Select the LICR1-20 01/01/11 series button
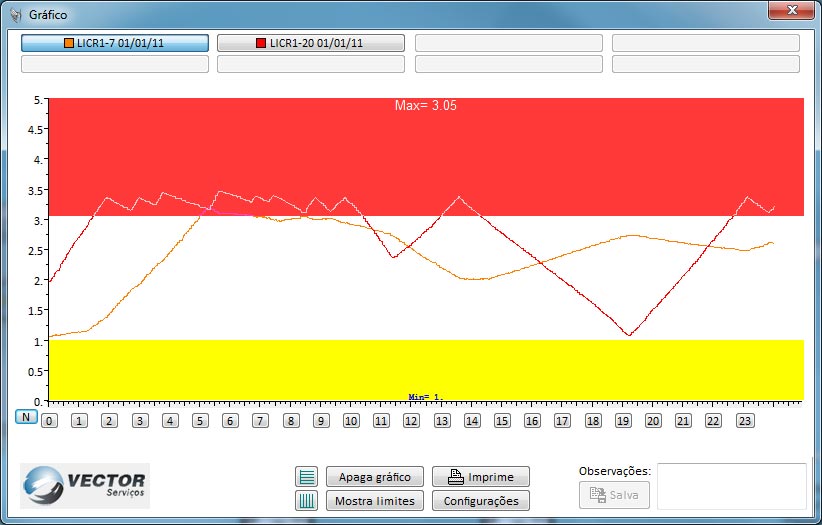 tap(311, 44)
